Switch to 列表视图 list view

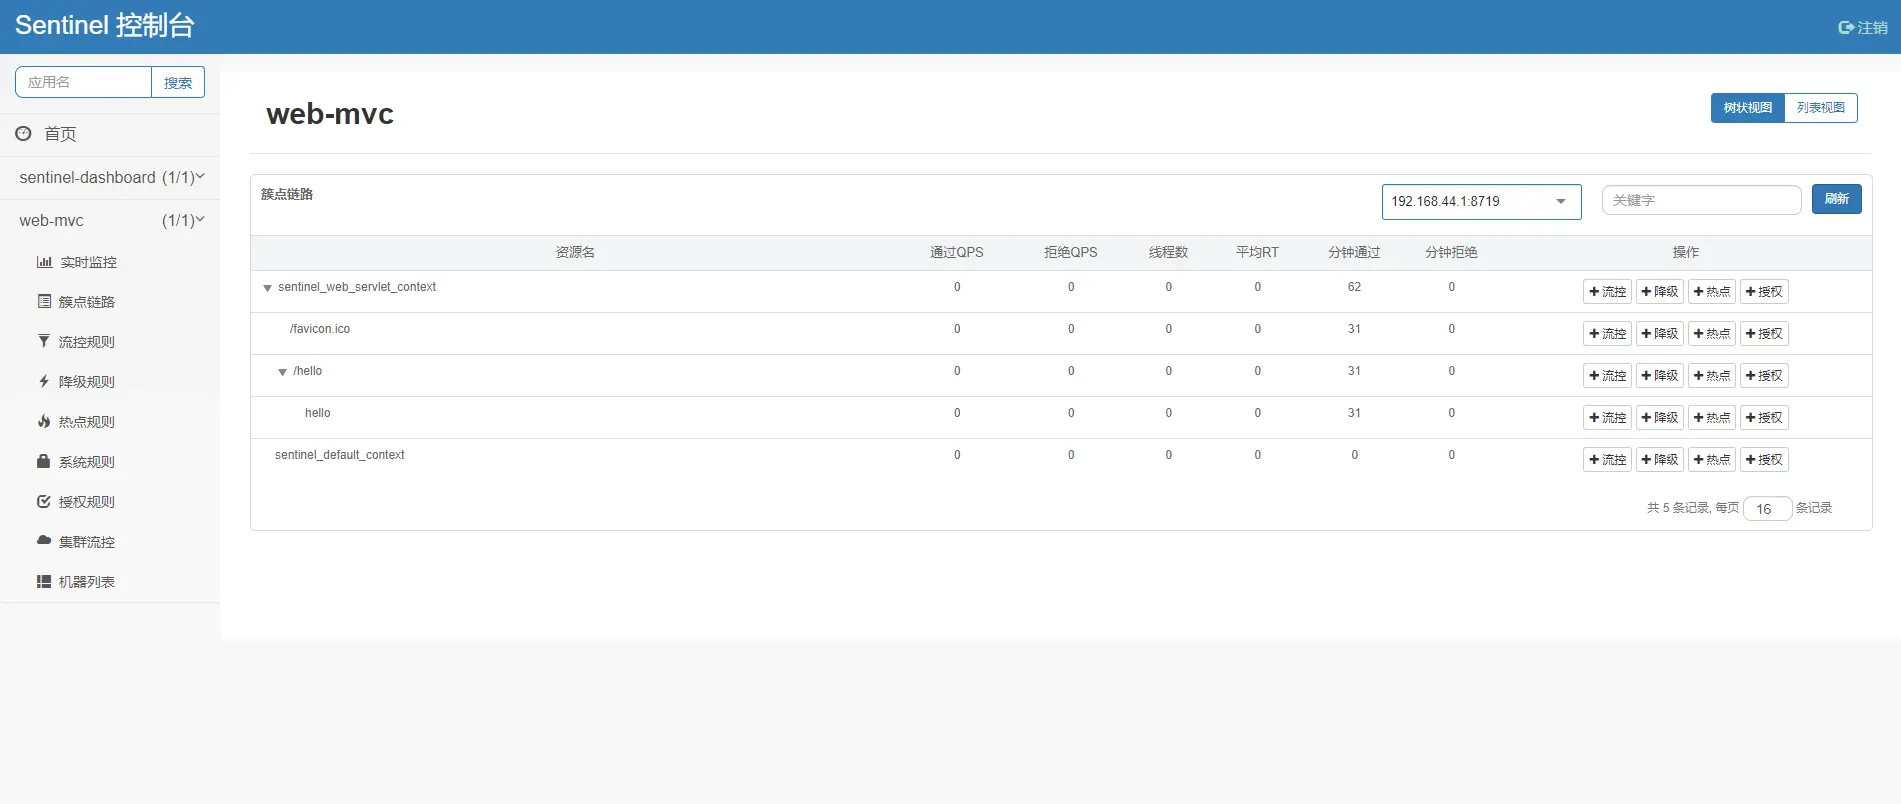tap(1821, 108)
